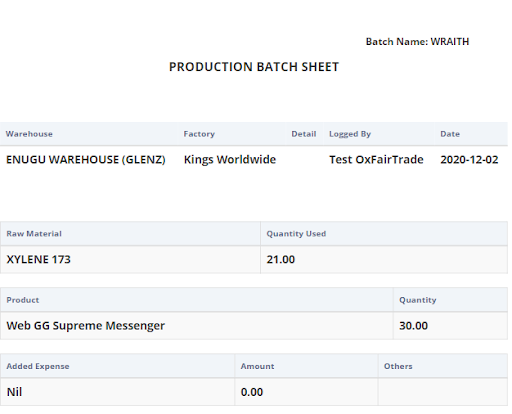This screenshot has width=512, height=414.
Task: Select the Web GG Supreme Messenger product
Action: pos(86,326)
